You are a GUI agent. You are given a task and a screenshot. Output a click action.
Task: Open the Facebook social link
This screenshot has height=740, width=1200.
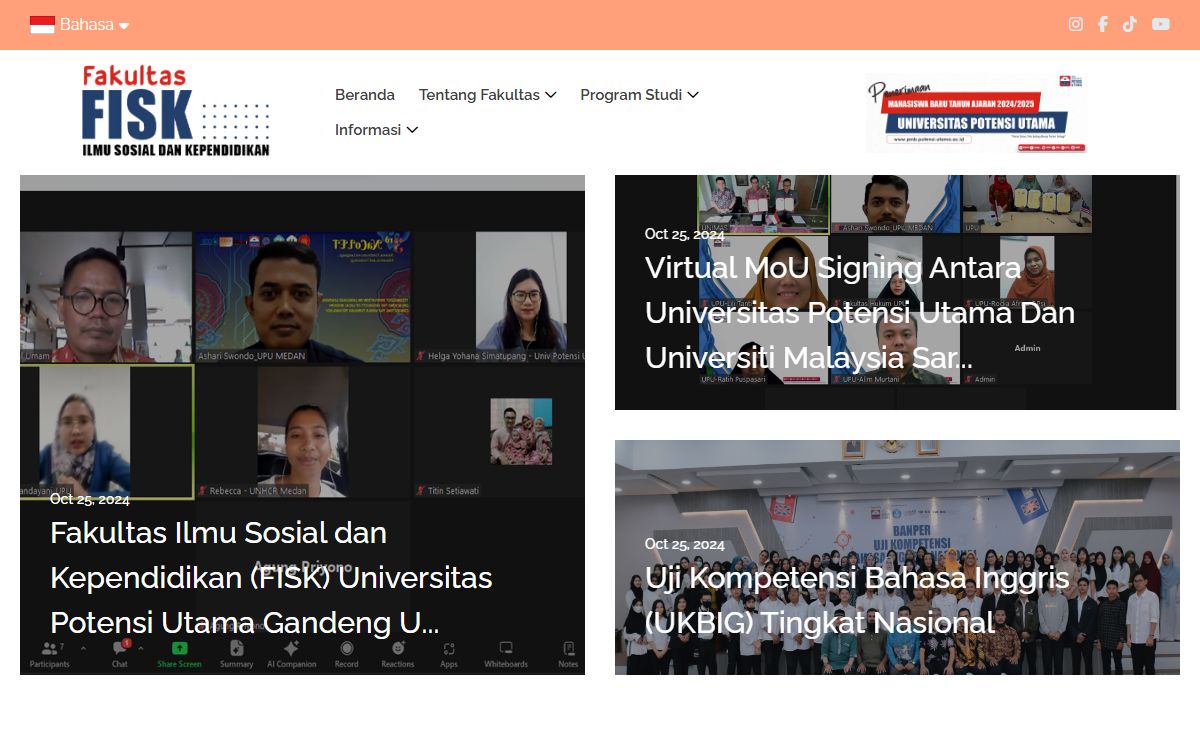1103,24
